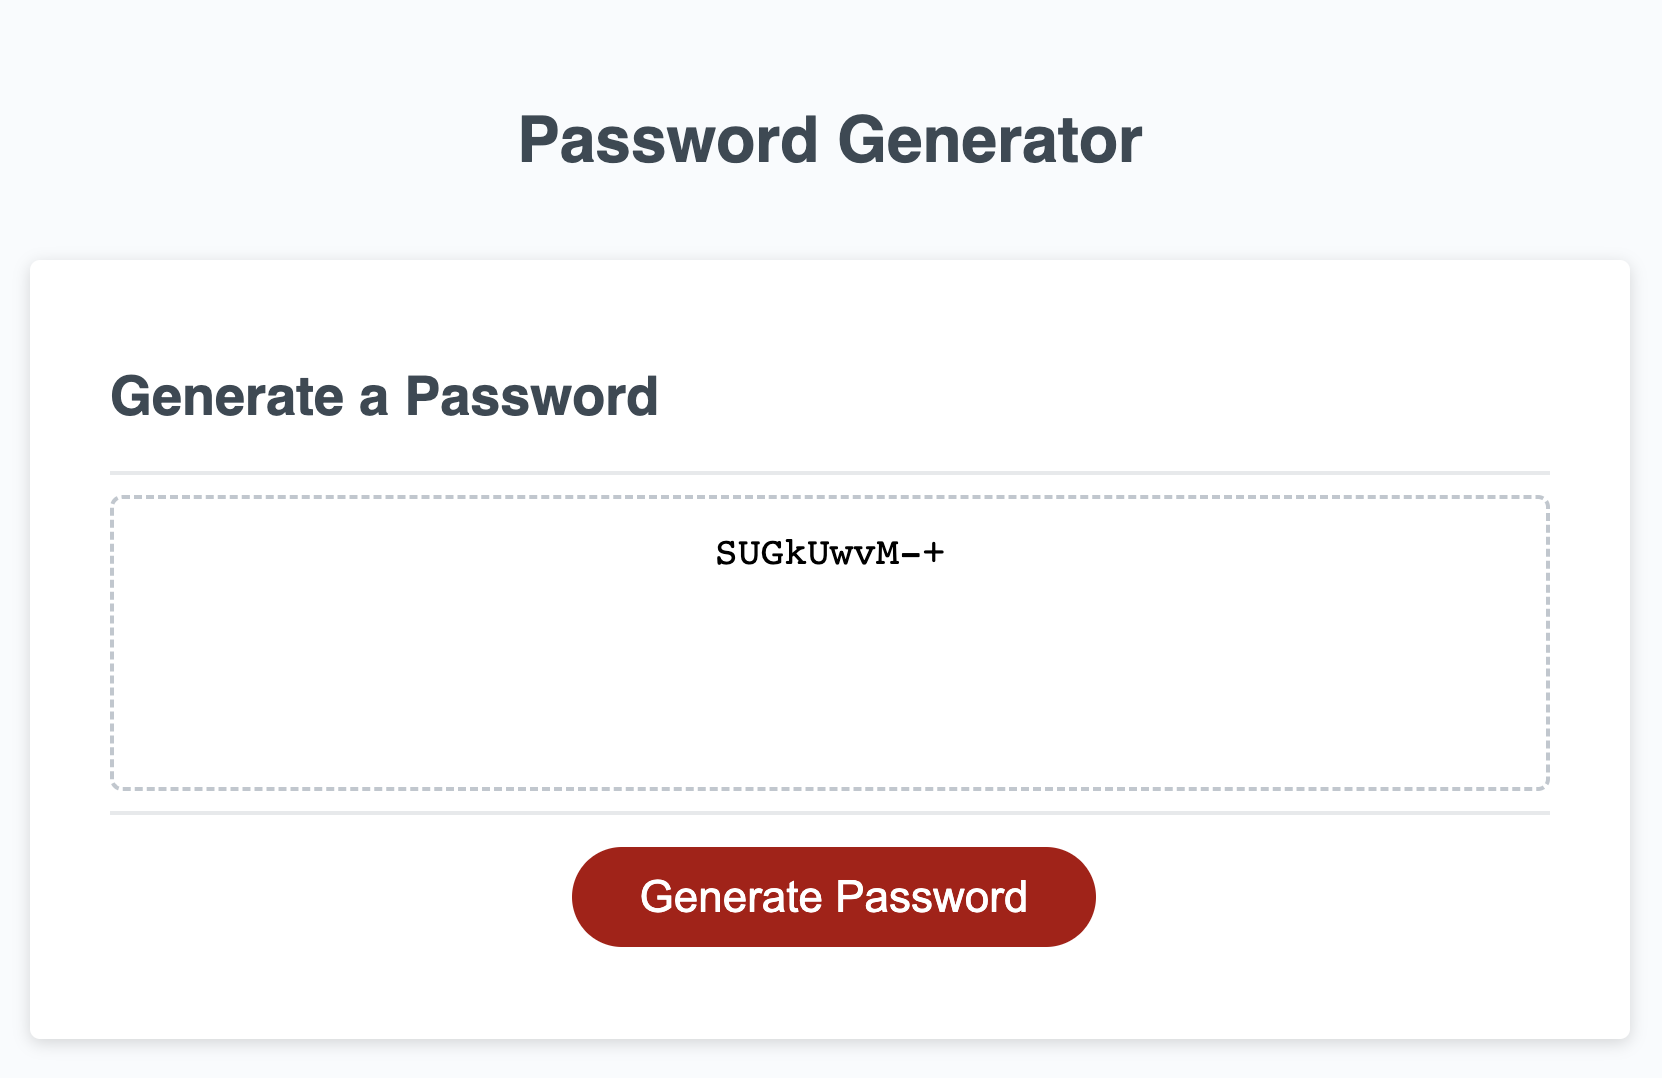
Task: Click the area right of the password text
Action: [1200, 552]
